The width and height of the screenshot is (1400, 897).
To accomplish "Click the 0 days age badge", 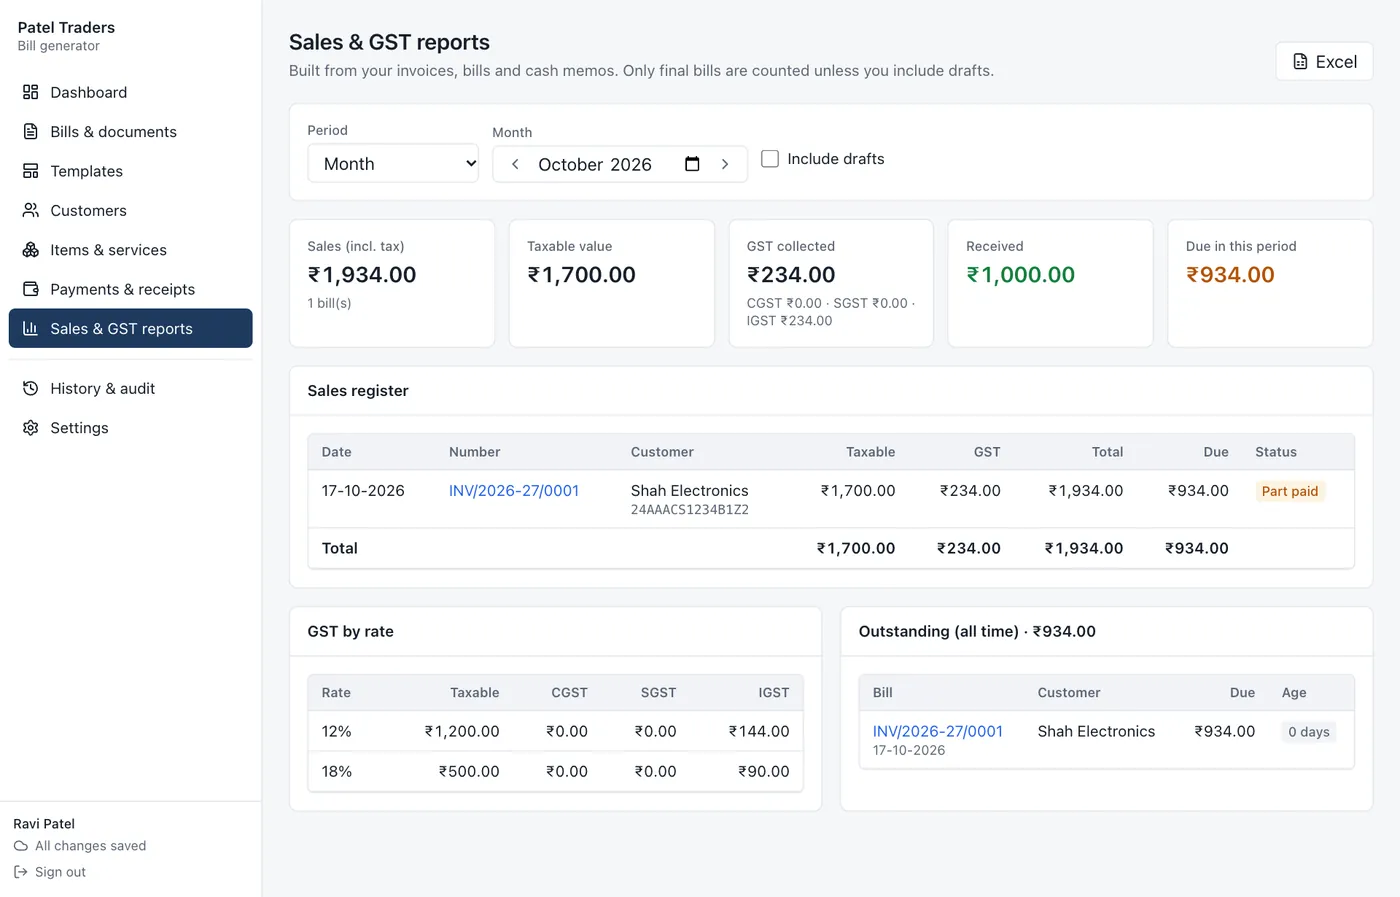I will (1309, 732).
